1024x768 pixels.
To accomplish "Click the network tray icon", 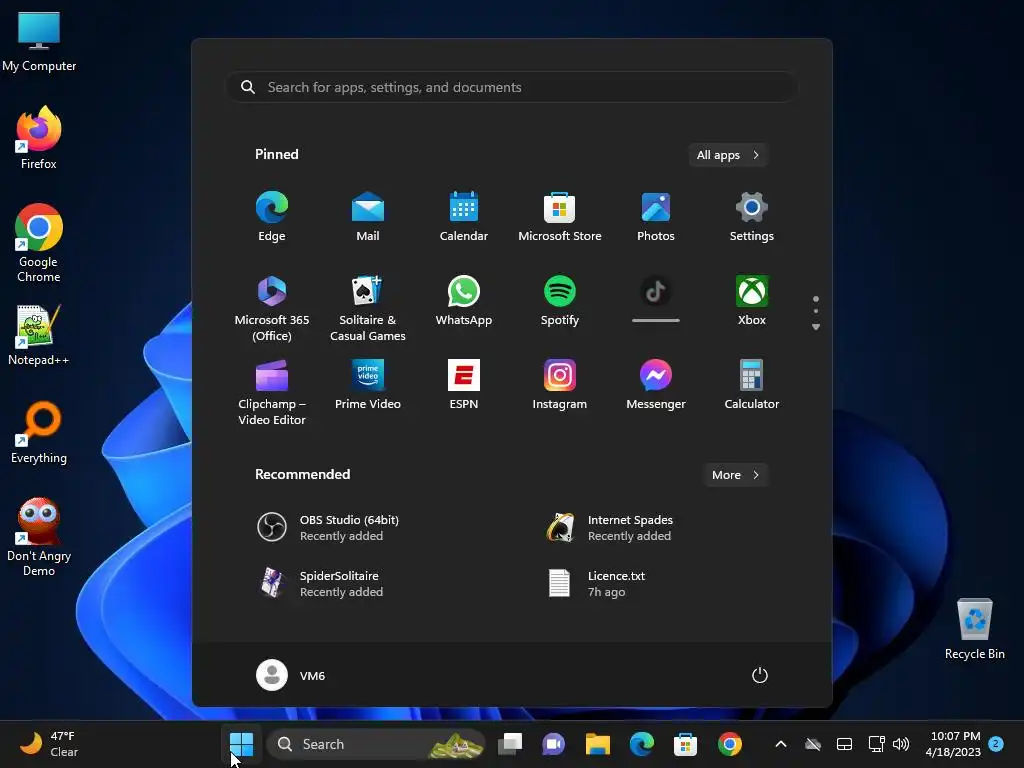I will click(x=876, y=744).
